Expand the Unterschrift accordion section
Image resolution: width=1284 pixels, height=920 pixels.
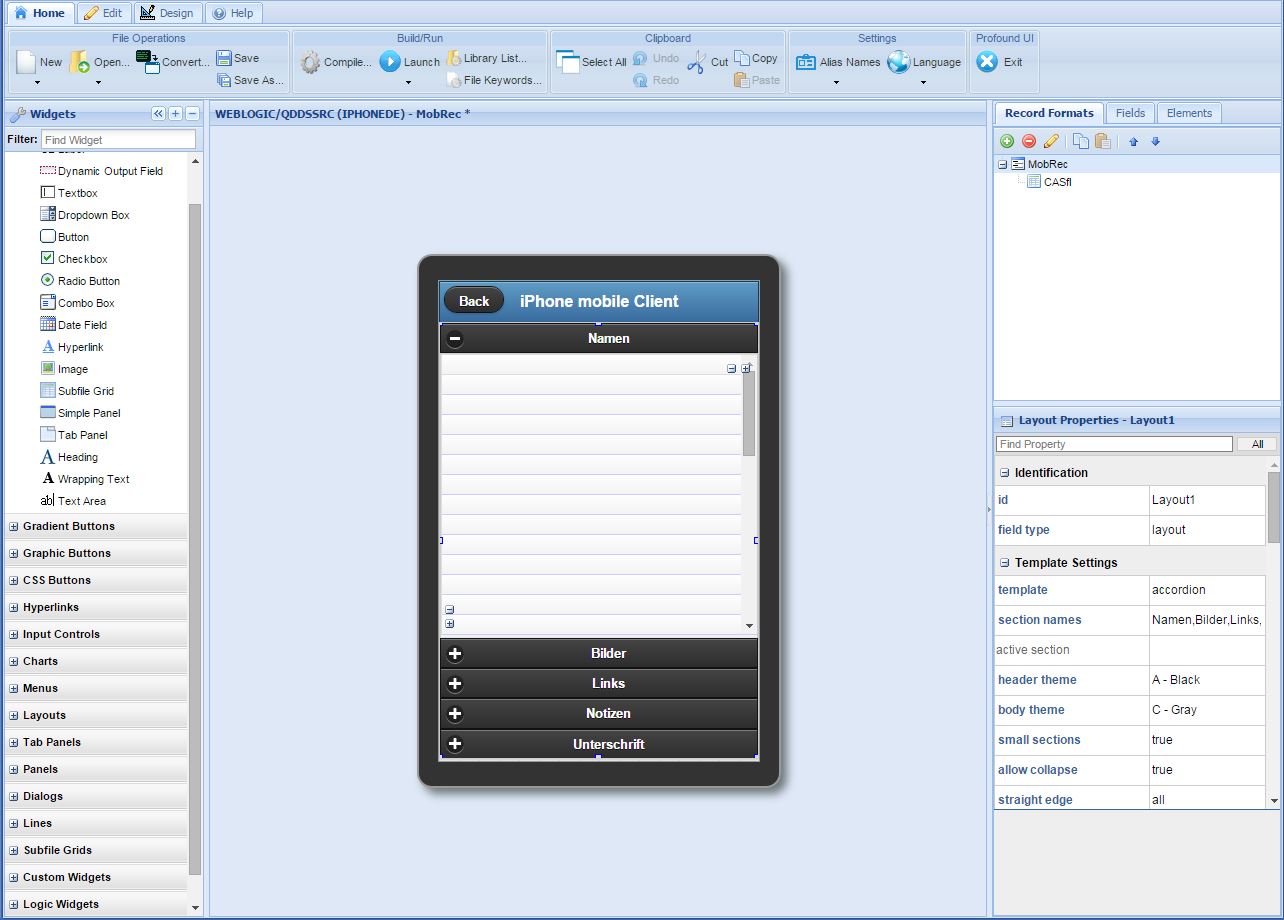click(x=455, y=744)
